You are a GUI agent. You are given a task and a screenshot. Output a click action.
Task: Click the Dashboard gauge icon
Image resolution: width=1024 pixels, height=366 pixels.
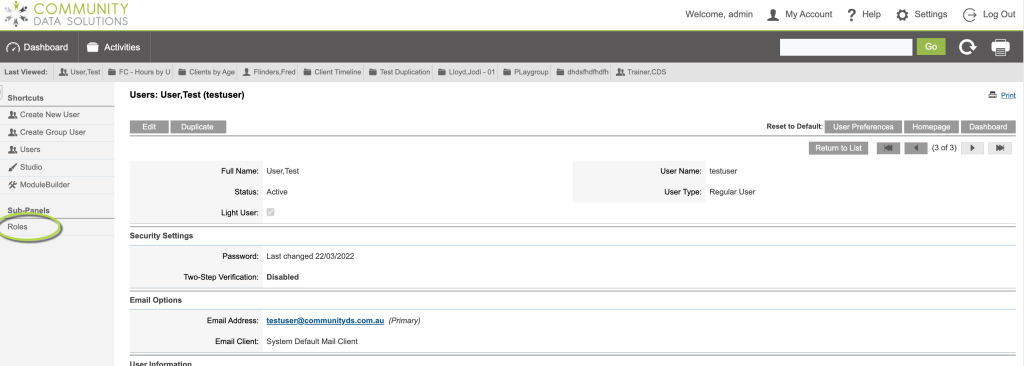[13, 47]
